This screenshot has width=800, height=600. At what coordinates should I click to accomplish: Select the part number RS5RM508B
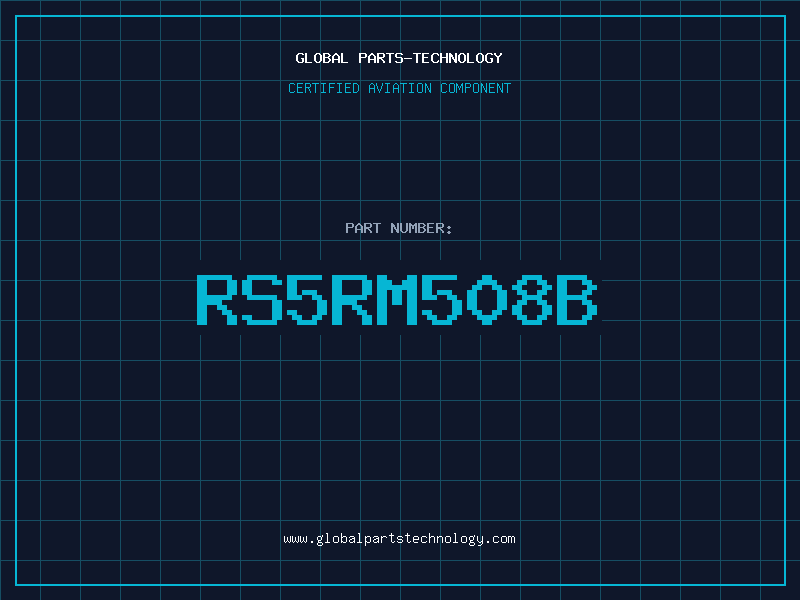pos(397,300)
